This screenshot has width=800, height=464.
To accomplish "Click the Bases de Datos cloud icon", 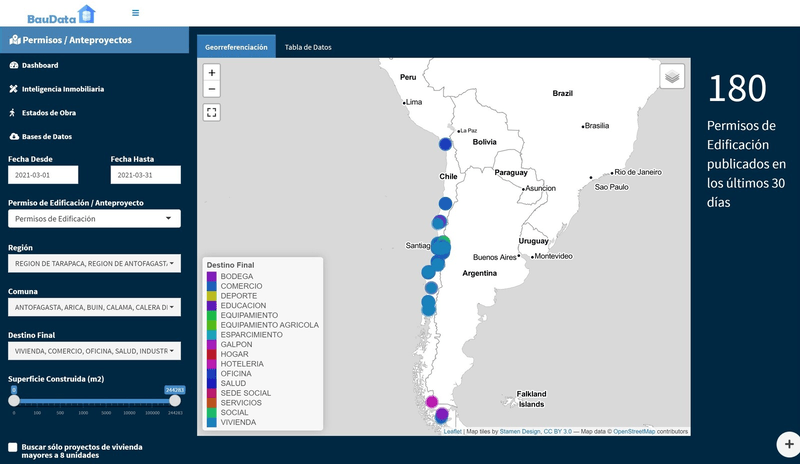I will pyautogui.click(x=14, y=136).
